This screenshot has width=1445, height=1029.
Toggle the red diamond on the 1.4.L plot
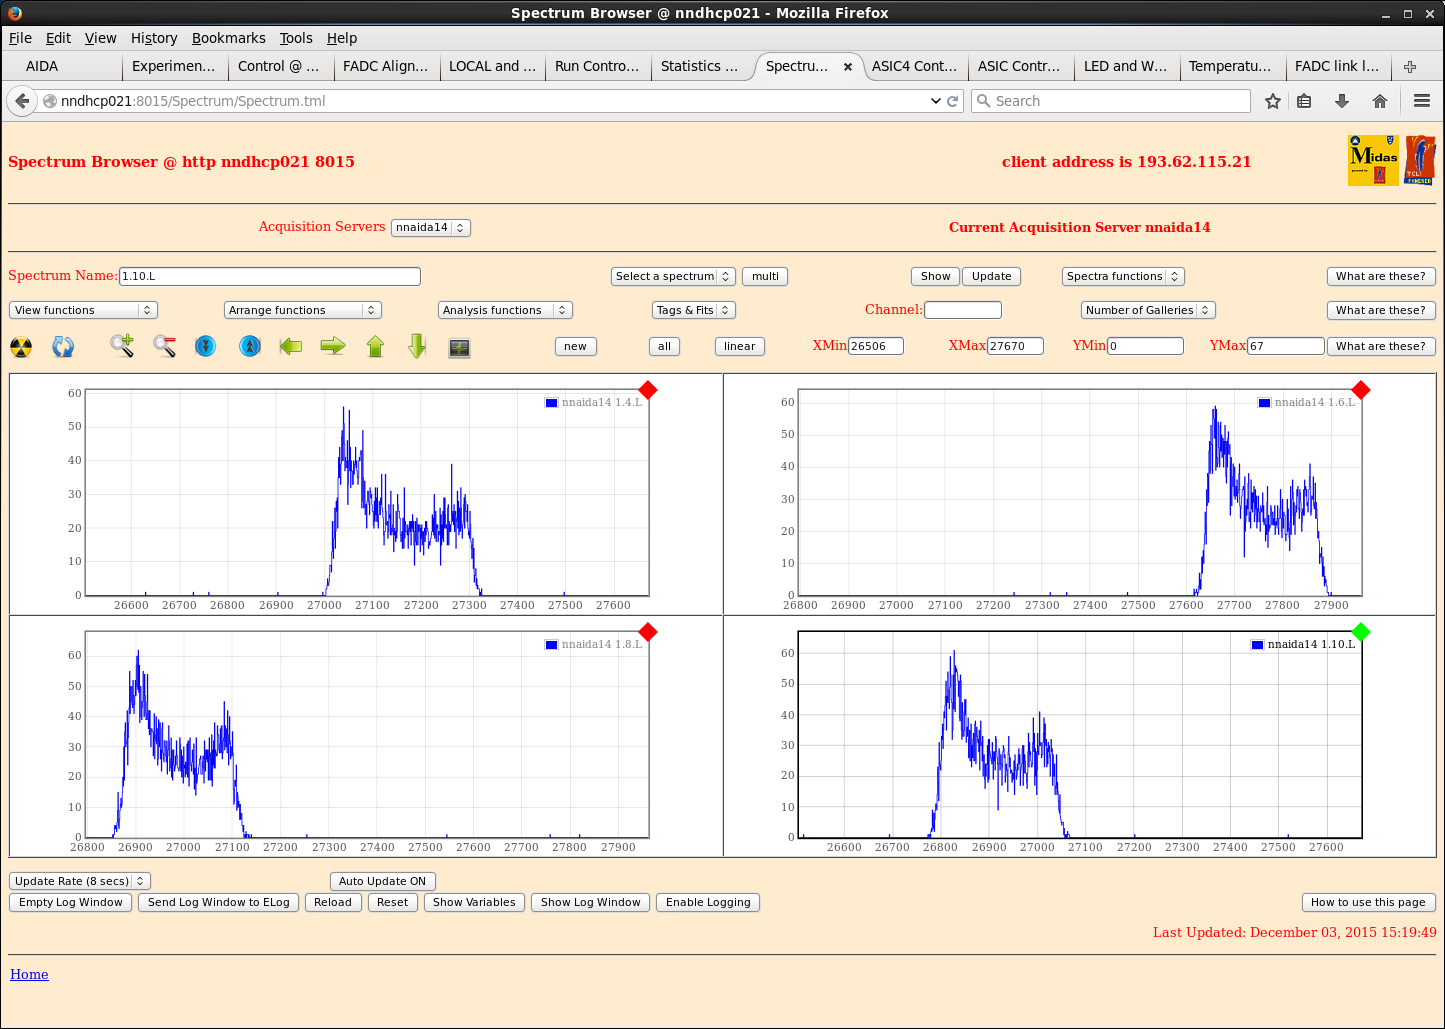tap(648, 390)
